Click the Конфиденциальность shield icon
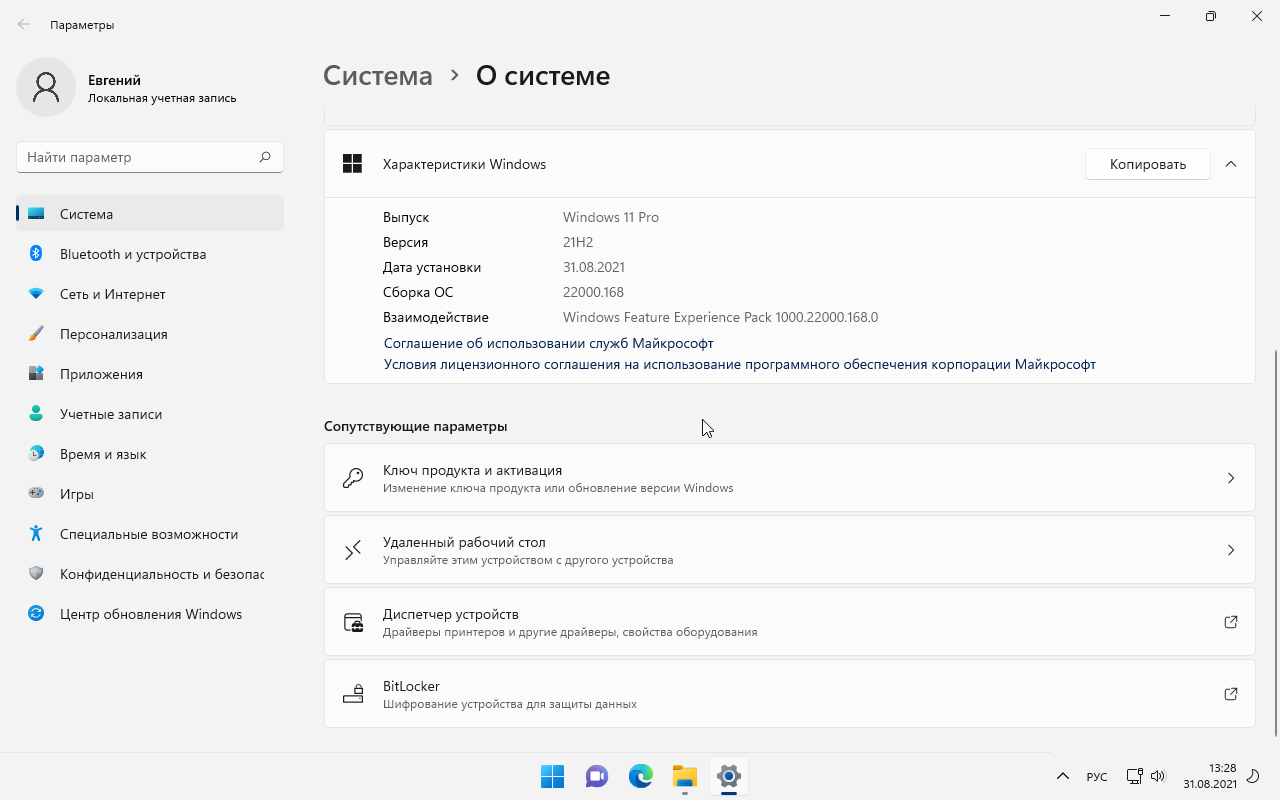This screenshot has height=800, width=1280. coord(36,574)
